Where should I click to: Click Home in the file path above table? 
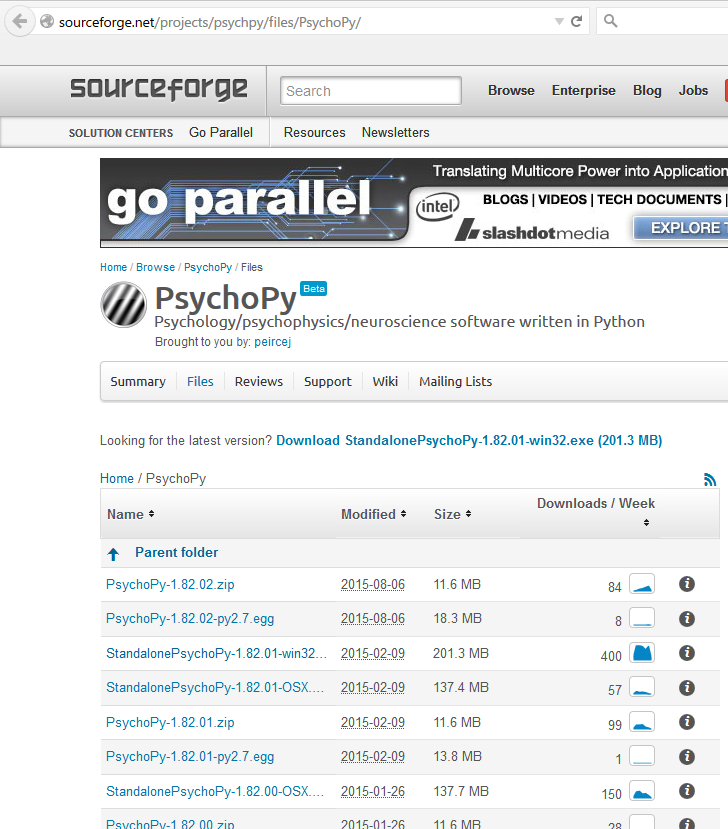click(x=117, y=478)
